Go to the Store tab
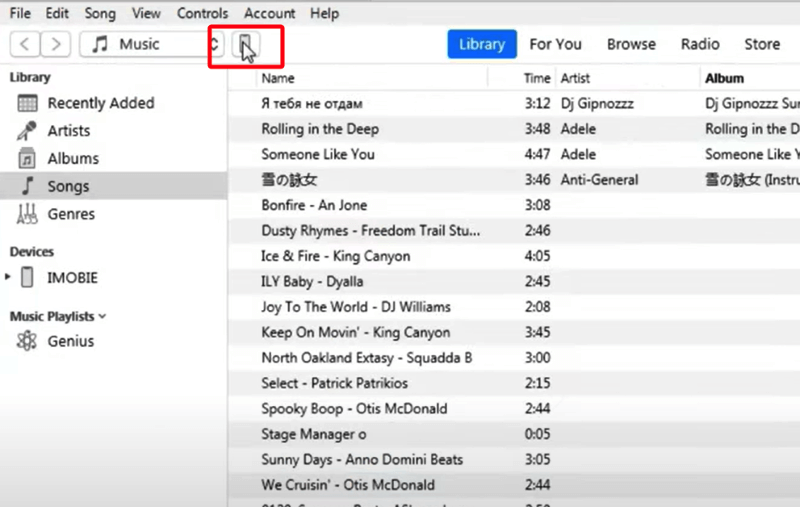Viewport: 800px width, 507px height. click(762, 44)
